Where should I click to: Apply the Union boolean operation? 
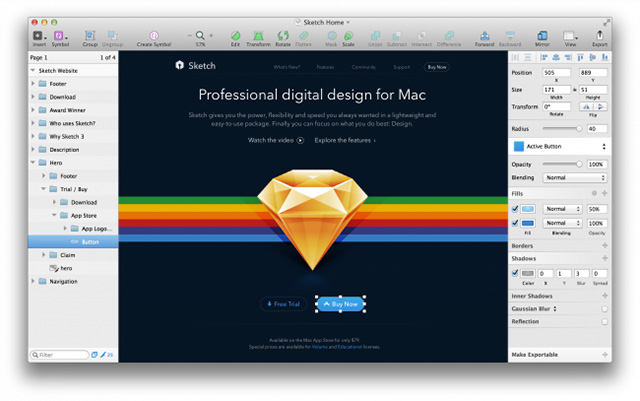click(375, 36)
